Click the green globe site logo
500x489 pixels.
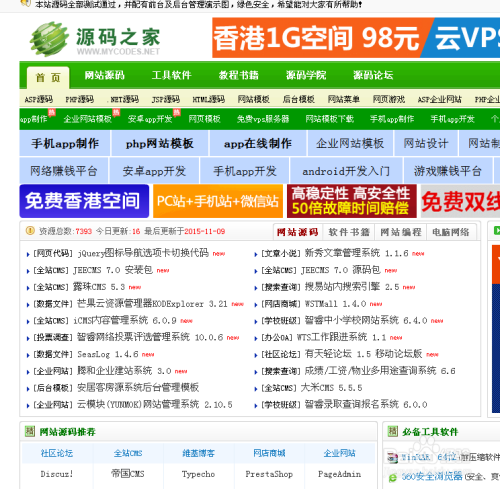coord(49,39)
